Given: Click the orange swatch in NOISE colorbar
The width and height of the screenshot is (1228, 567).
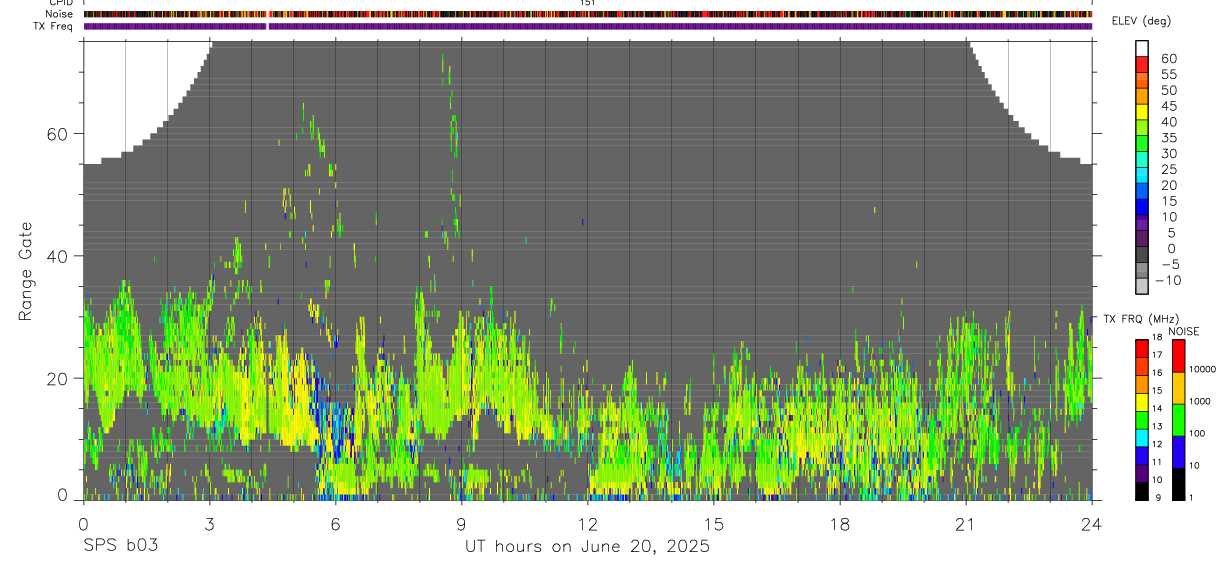Looking at the screenshot, I should point(1179,388).
